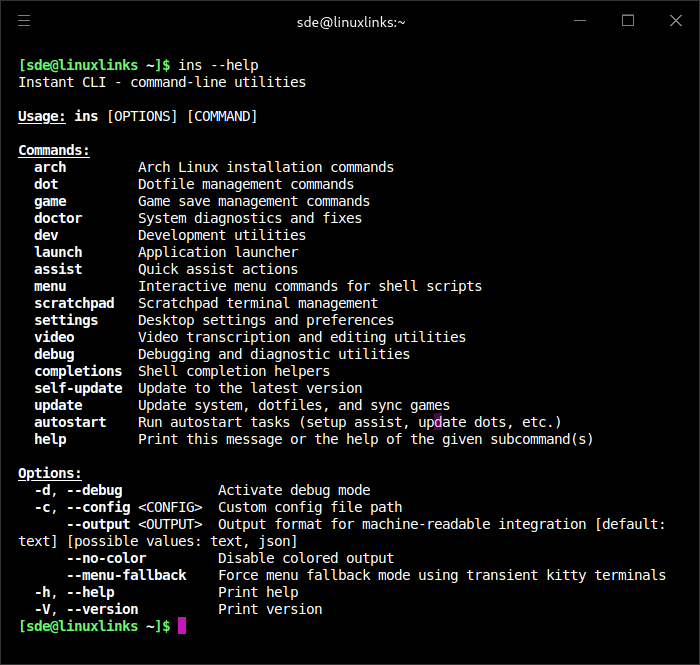Click the '--no-color' option text

[x=106, y=558]
